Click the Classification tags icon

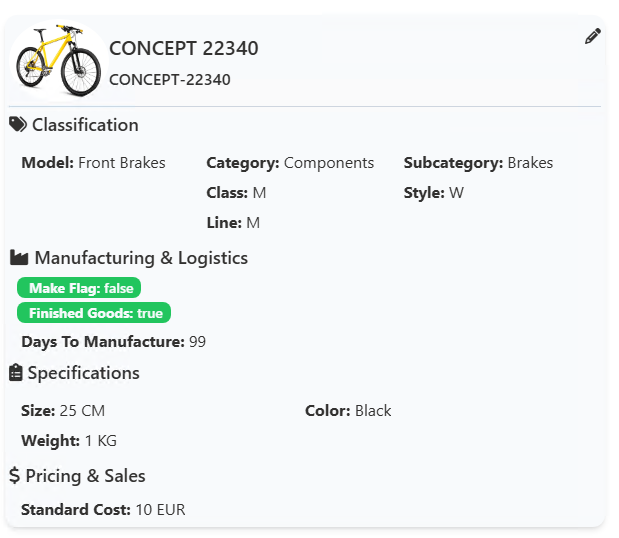coord(18,125)
